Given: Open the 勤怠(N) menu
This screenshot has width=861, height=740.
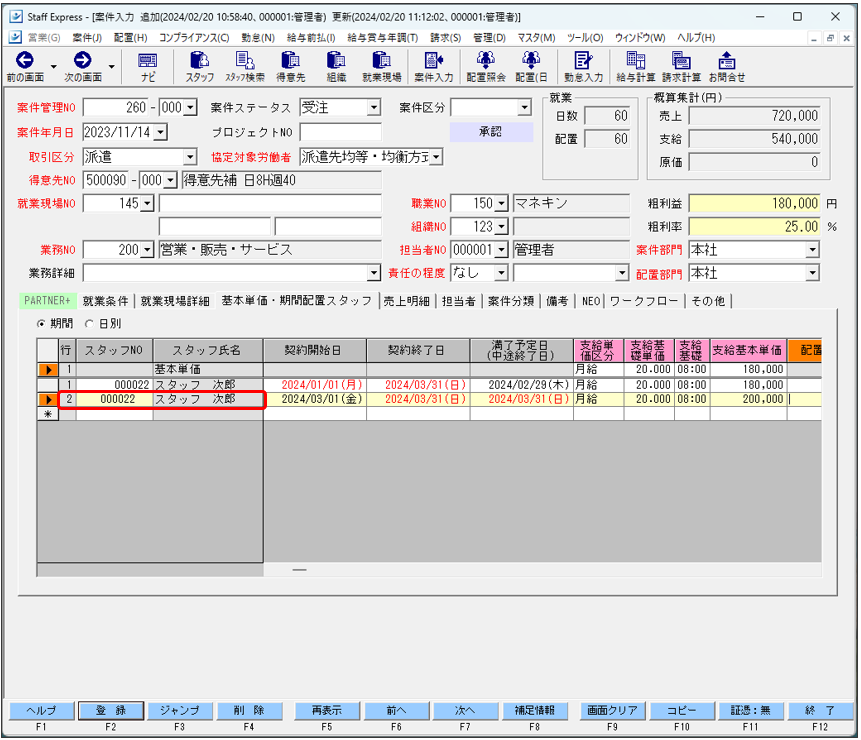Looking at the screenshot, I should (258, 37).
